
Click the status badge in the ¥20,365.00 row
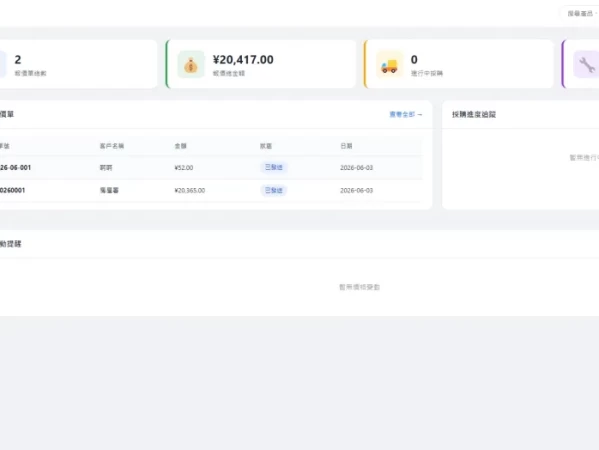click(274, 190)
